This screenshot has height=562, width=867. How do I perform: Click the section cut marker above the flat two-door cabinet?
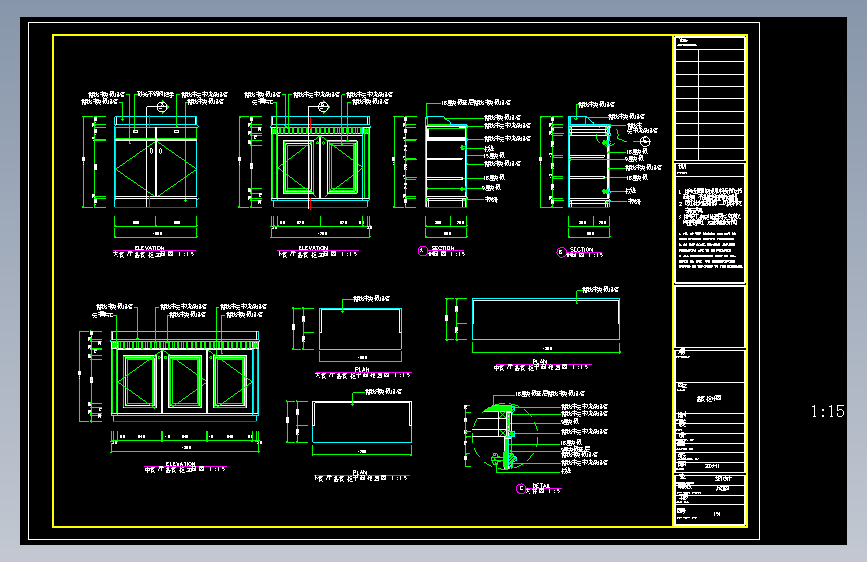(x=161, y=107)
